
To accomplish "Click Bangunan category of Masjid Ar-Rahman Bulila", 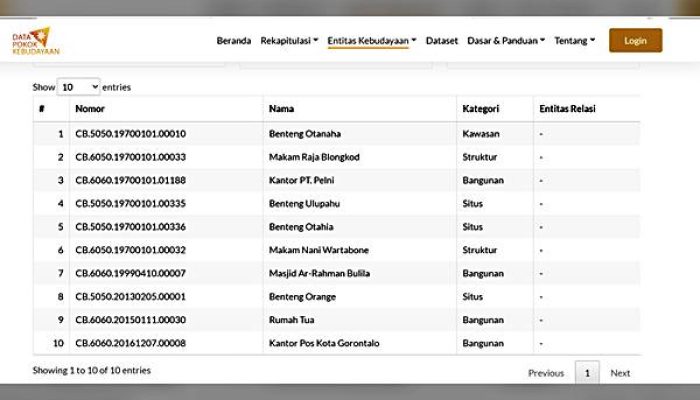I will point(483,273).
